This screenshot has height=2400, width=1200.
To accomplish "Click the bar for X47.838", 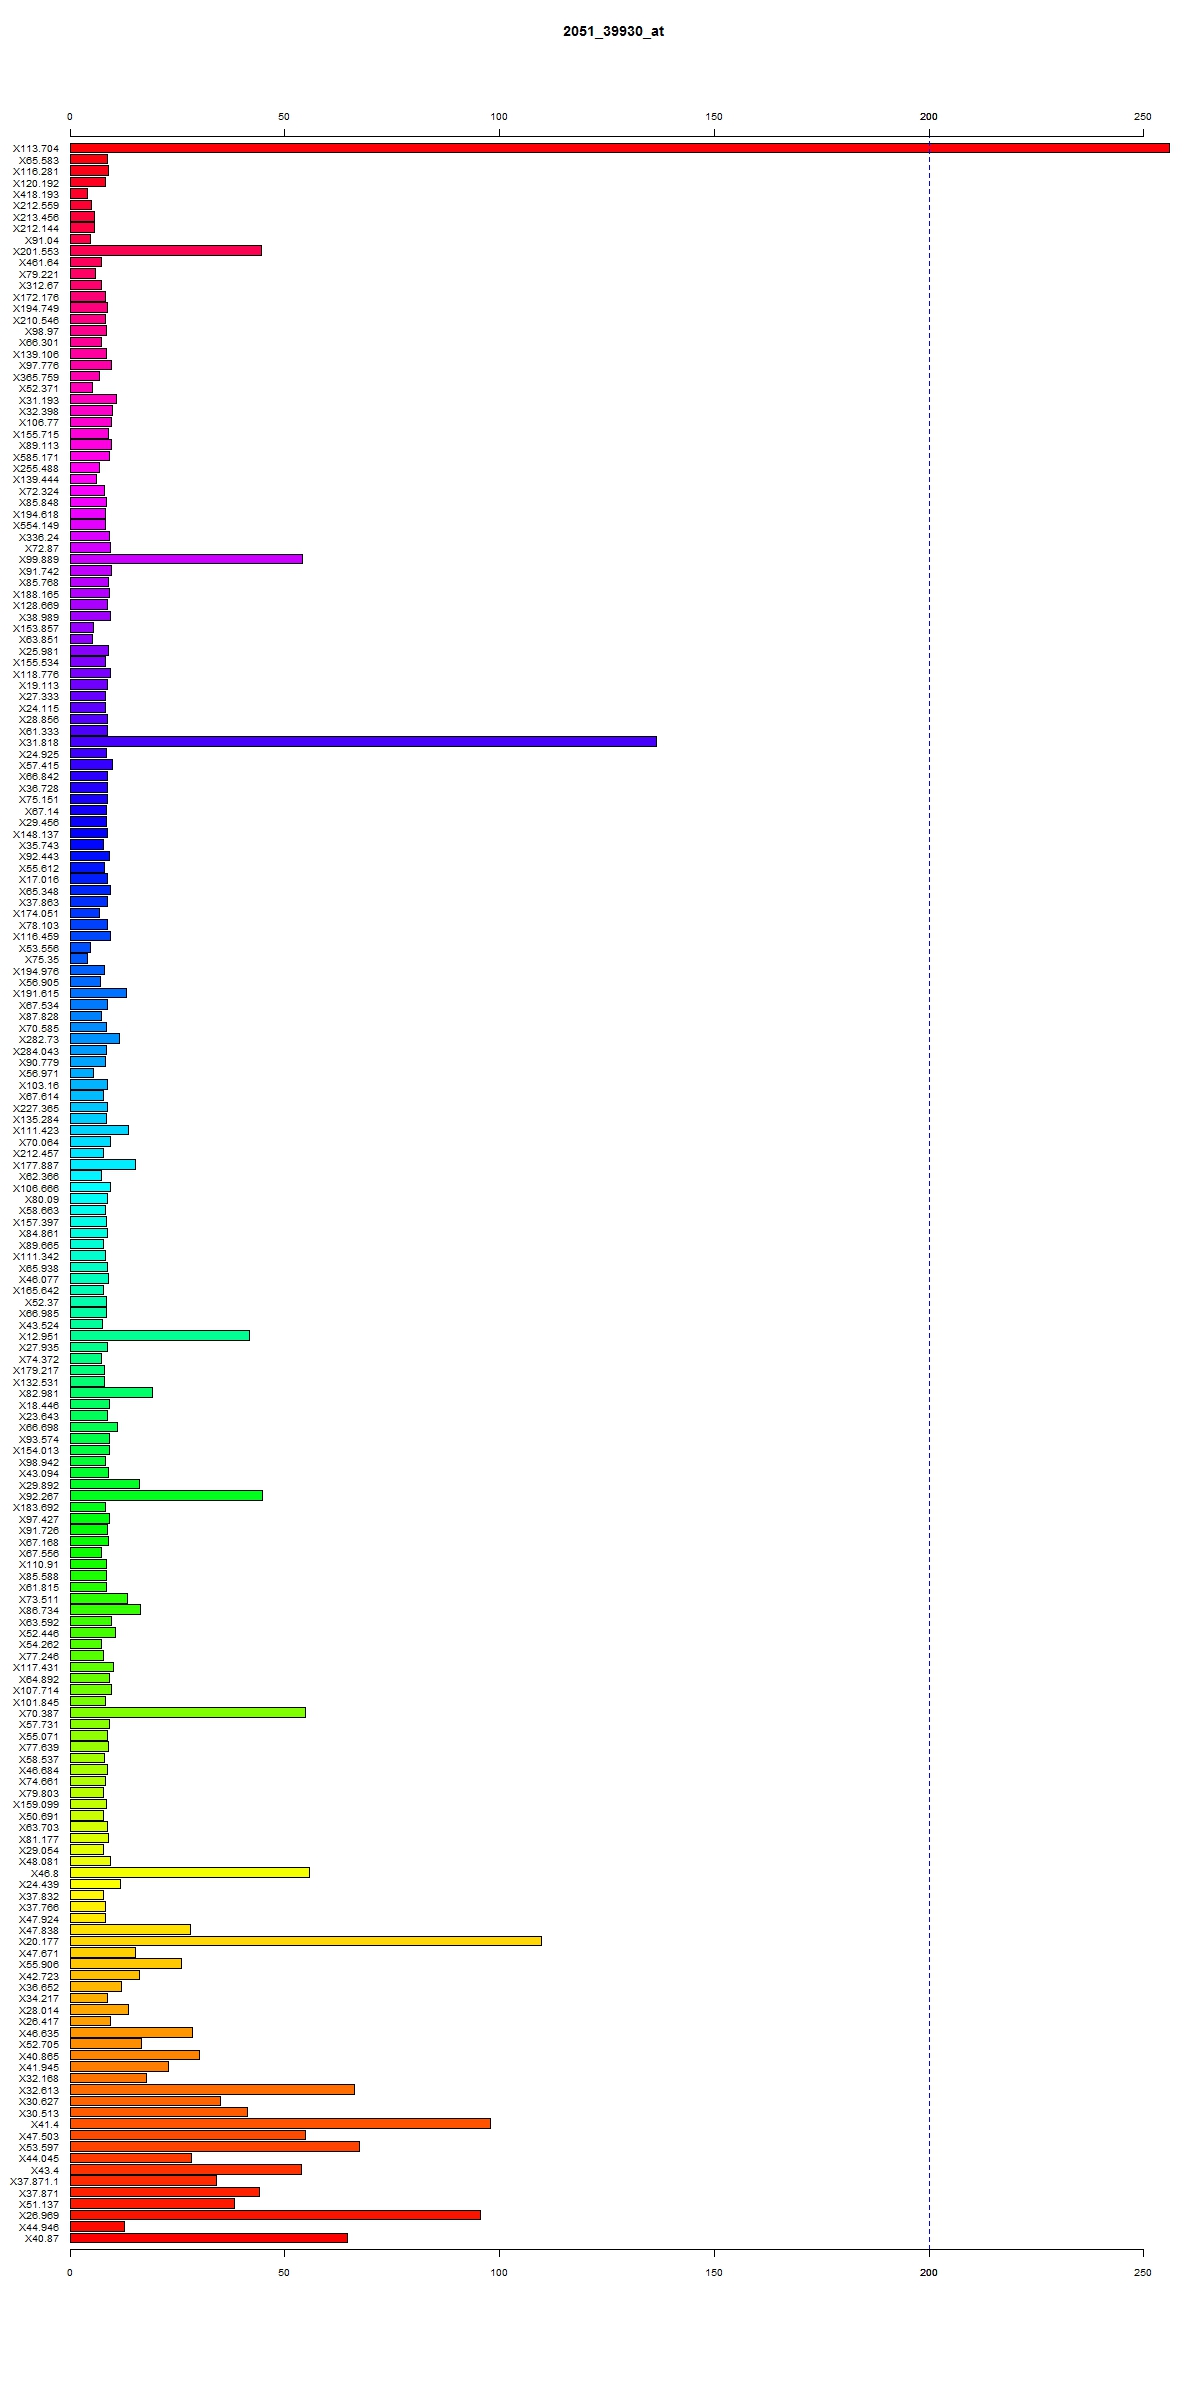I will 130,1930.
